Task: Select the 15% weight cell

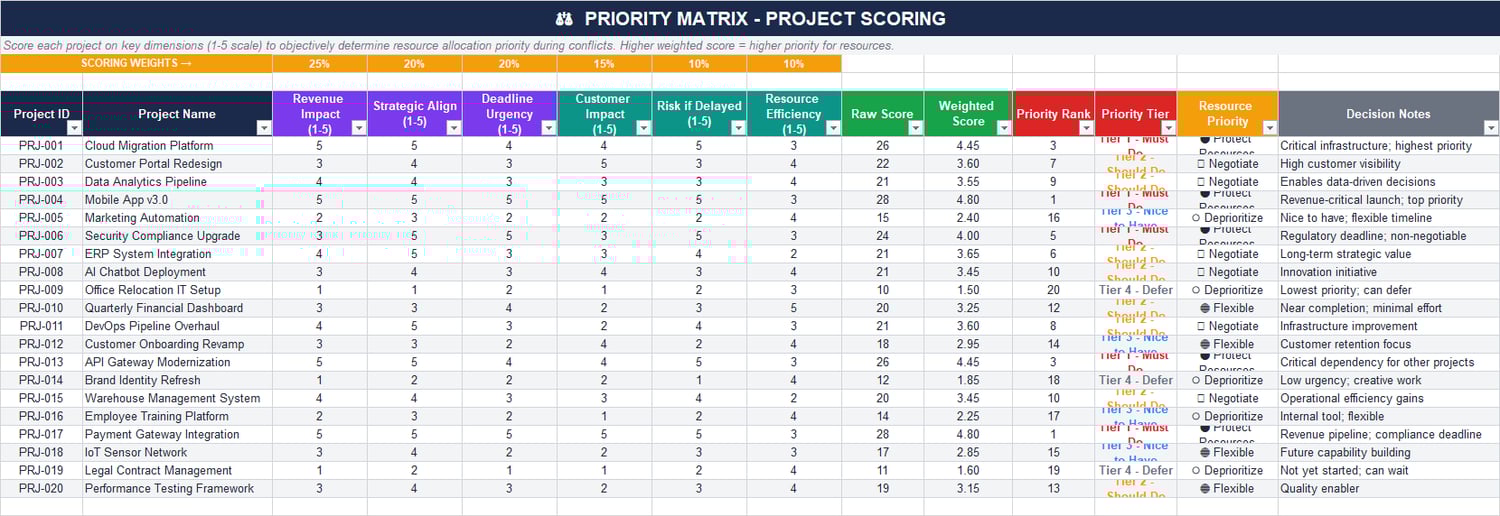Action: [x=604, y=63]
